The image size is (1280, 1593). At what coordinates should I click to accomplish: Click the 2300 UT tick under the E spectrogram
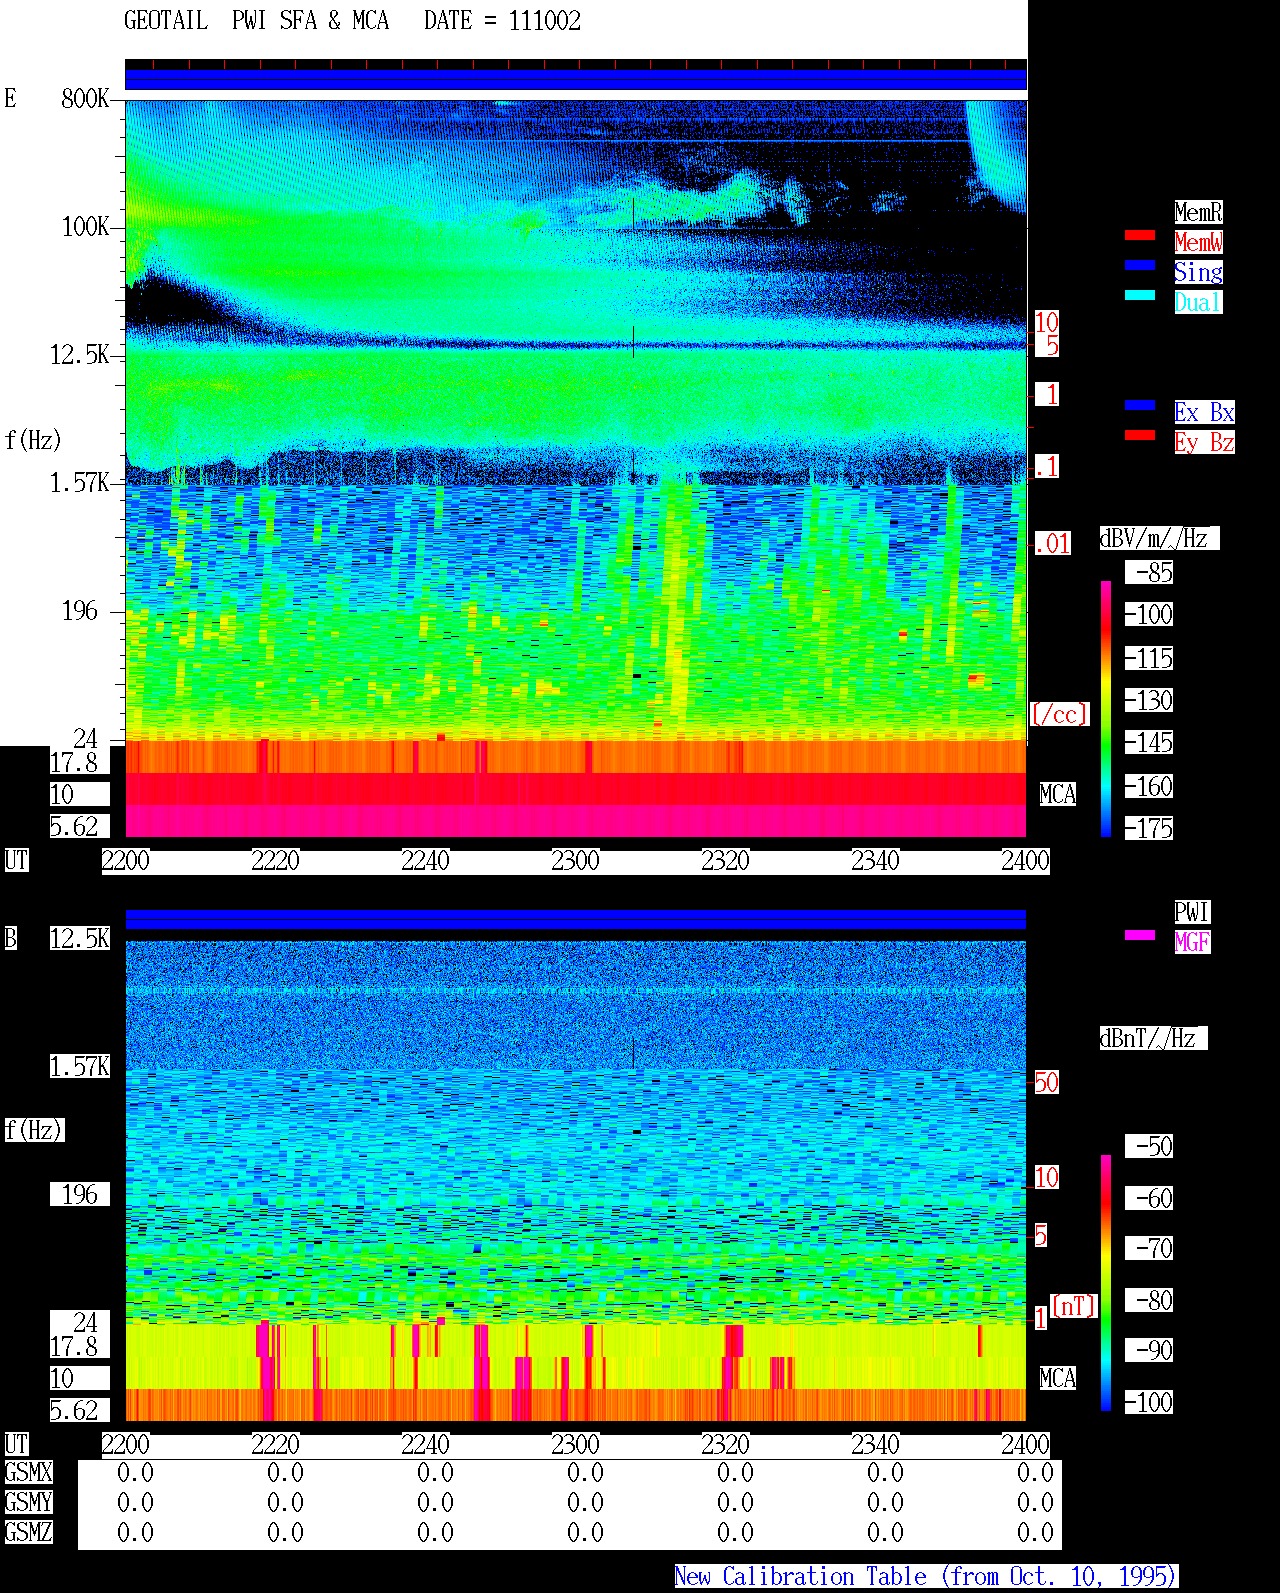(x=576, y=861)
